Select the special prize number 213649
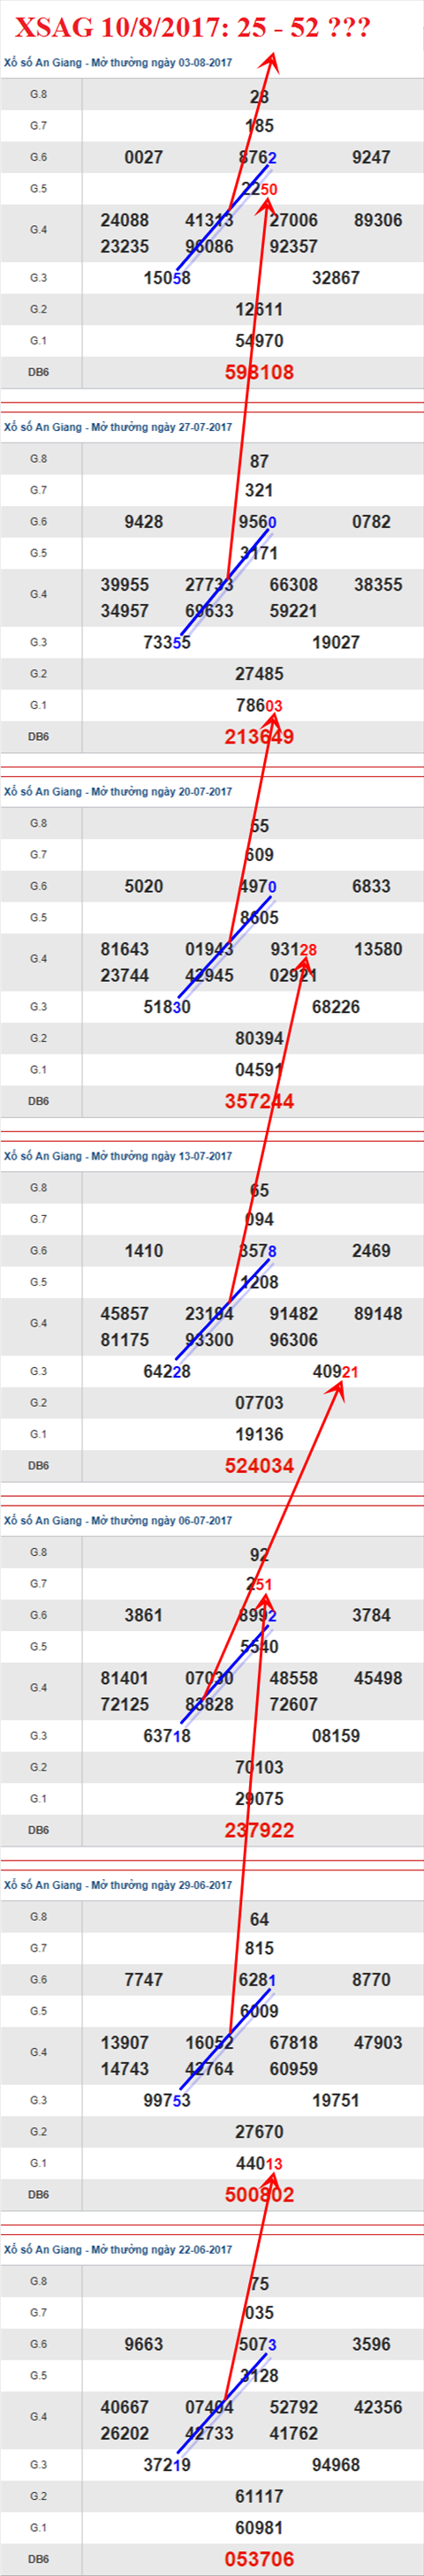 [x=259, y=737]
